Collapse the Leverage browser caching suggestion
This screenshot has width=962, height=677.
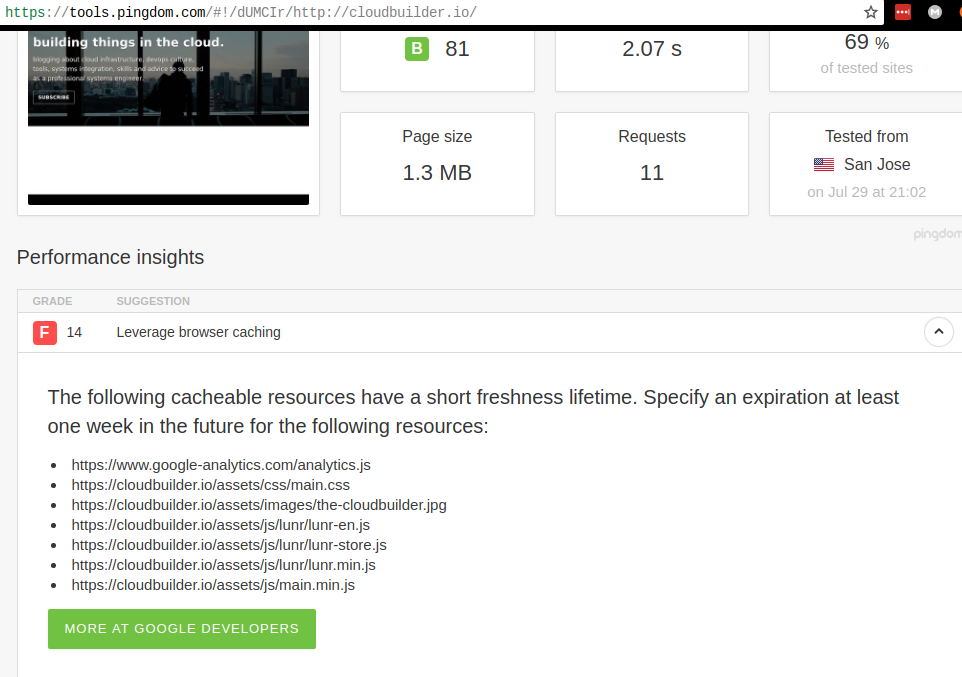[x=938, y=332]
